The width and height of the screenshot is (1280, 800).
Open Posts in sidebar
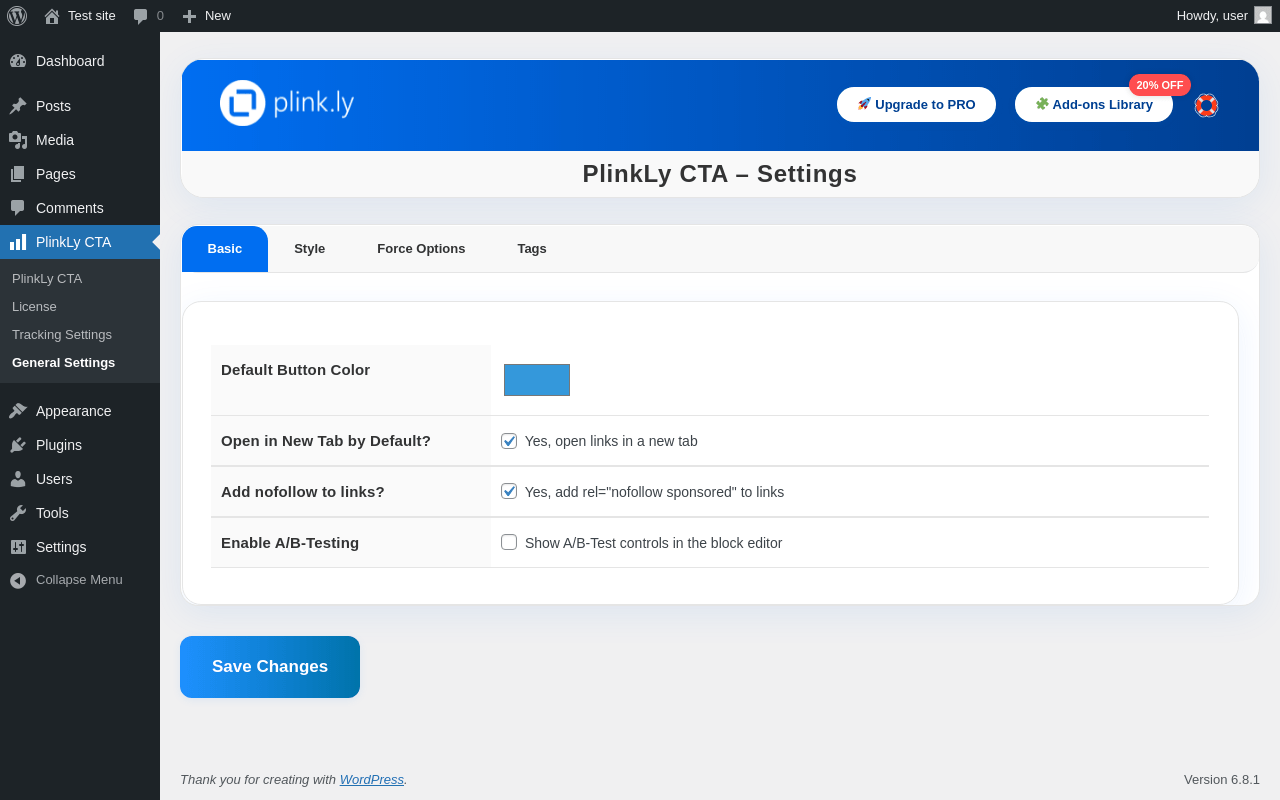click(x=80, y=106)
